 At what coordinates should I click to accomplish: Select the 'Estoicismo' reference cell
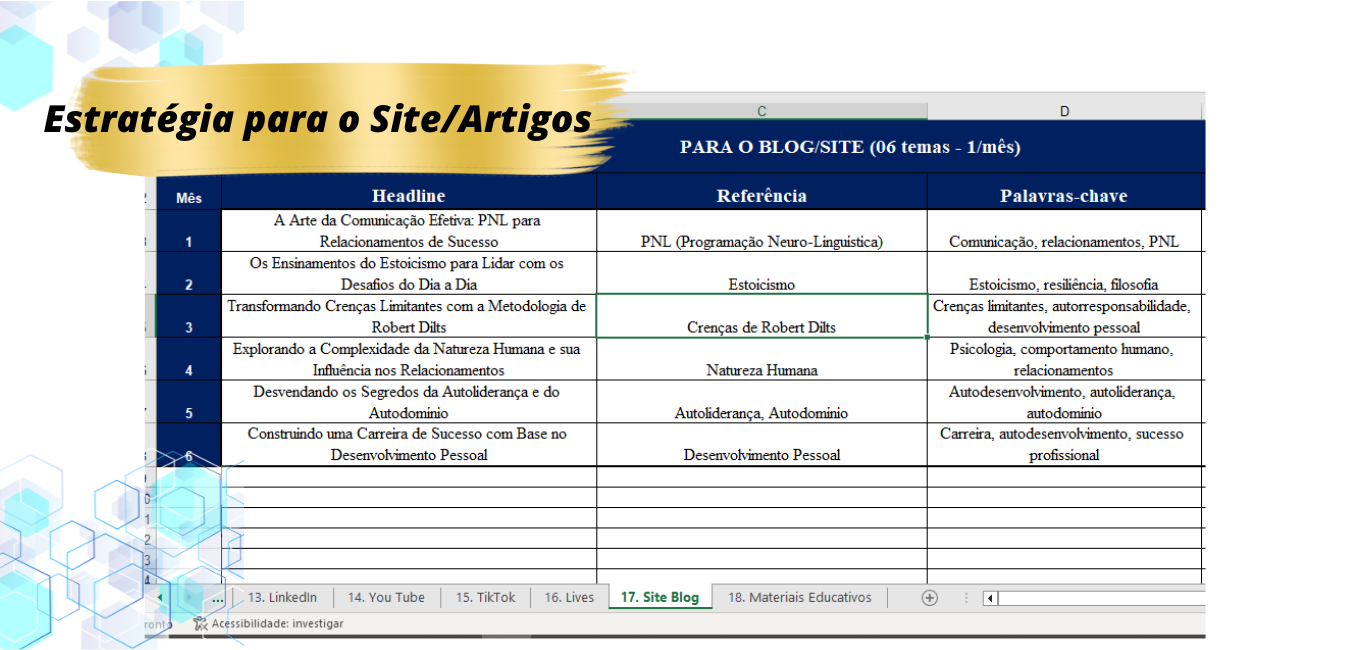click(762, 274)
